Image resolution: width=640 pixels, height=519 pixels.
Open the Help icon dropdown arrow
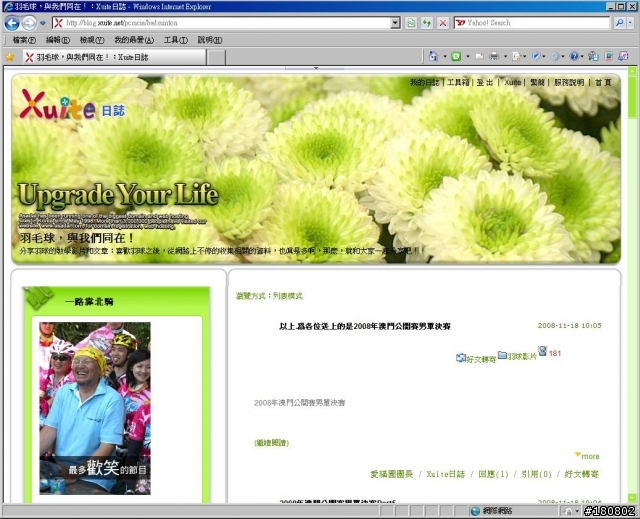point(582,57)
